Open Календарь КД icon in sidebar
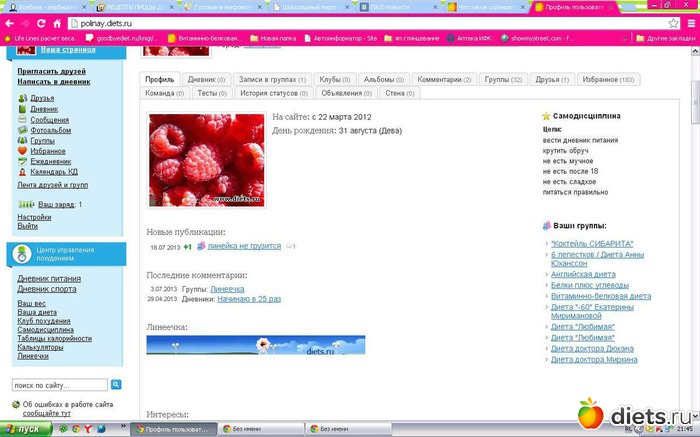Viewport: 700px width, 437px height. pos(22,172)
